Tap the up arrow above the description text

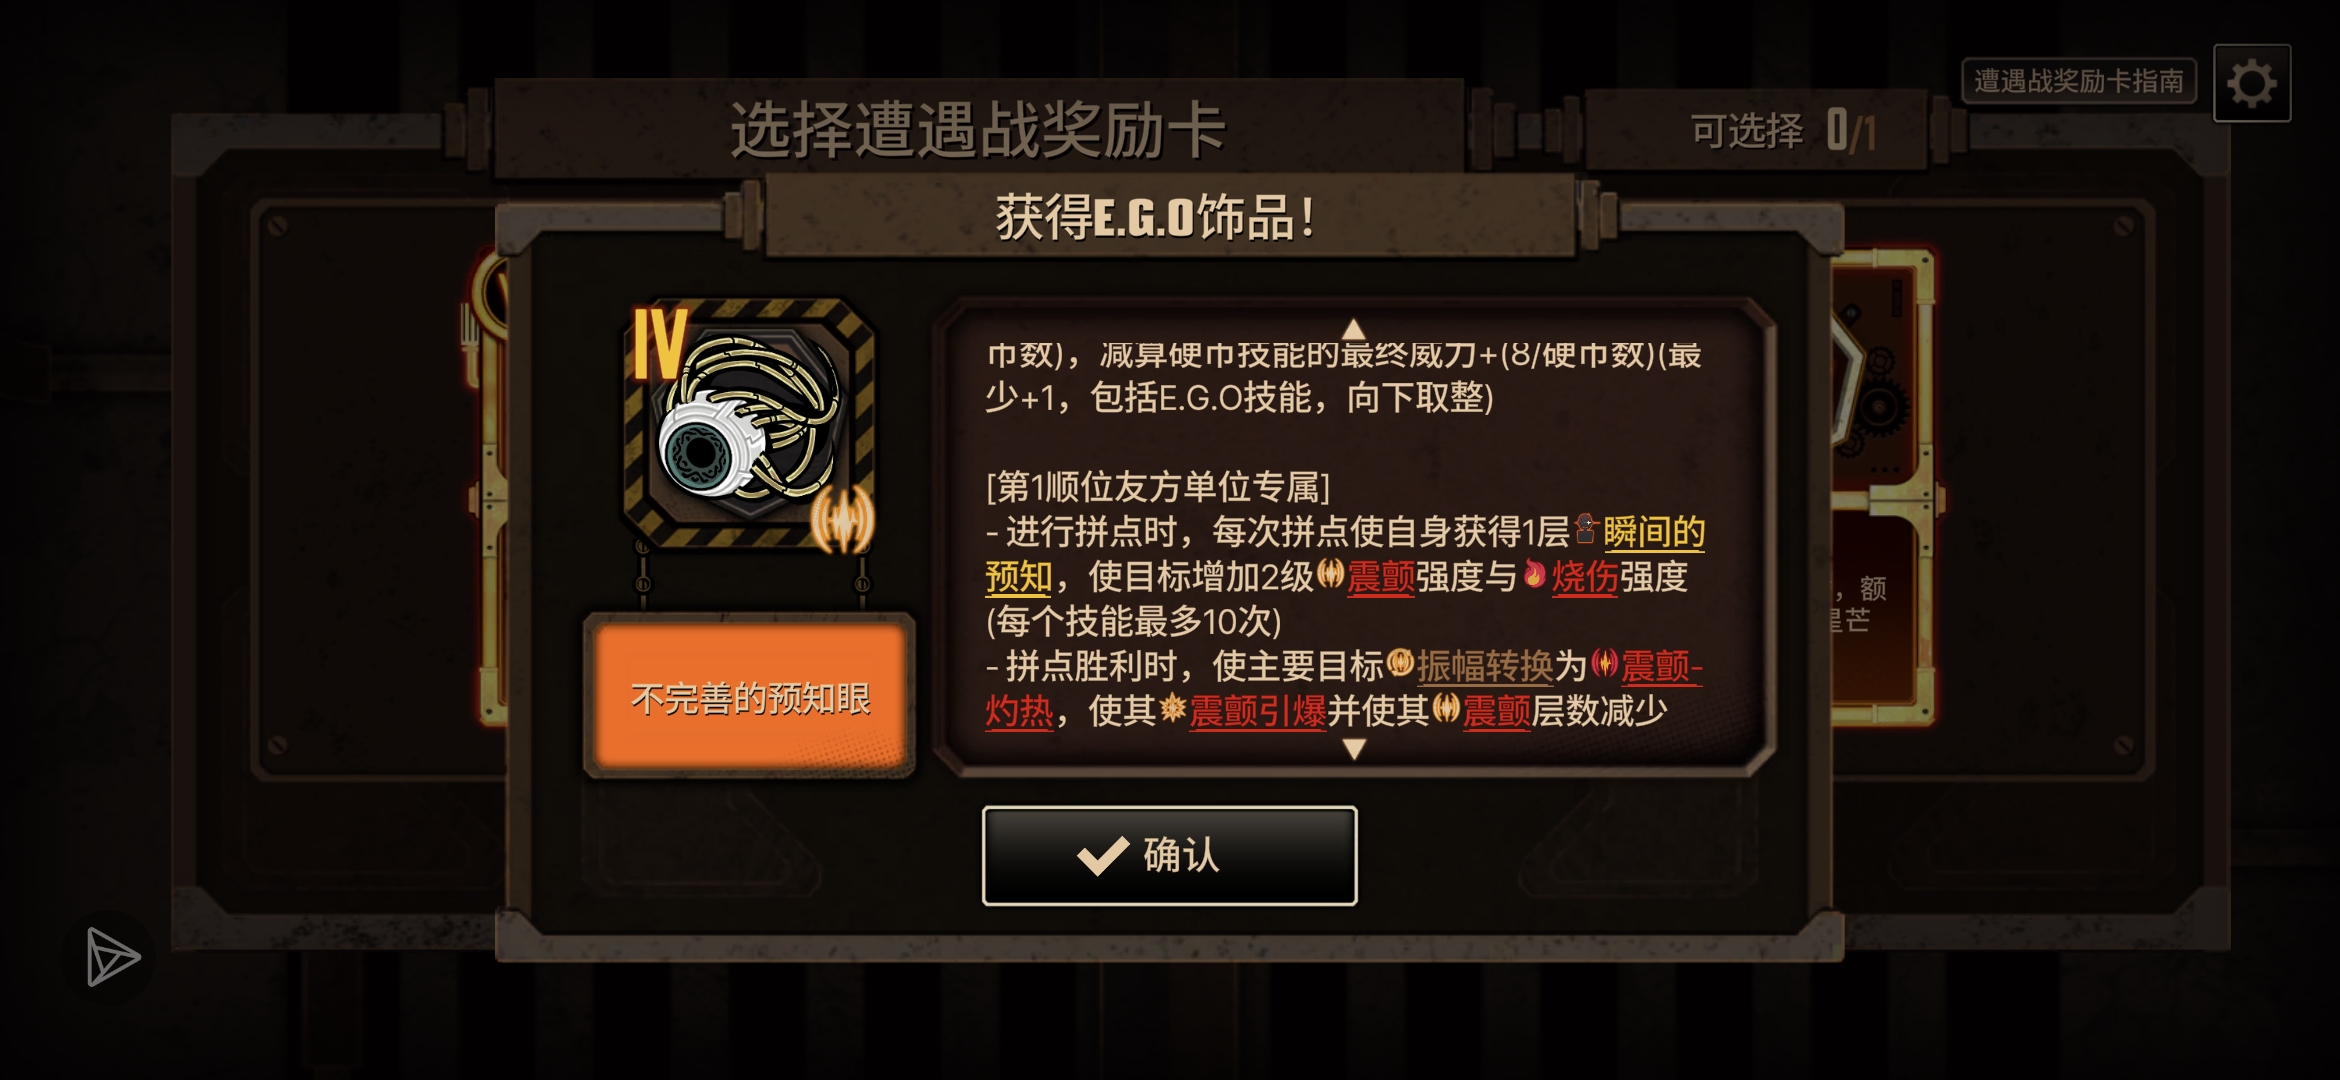tap(1354, 329)
